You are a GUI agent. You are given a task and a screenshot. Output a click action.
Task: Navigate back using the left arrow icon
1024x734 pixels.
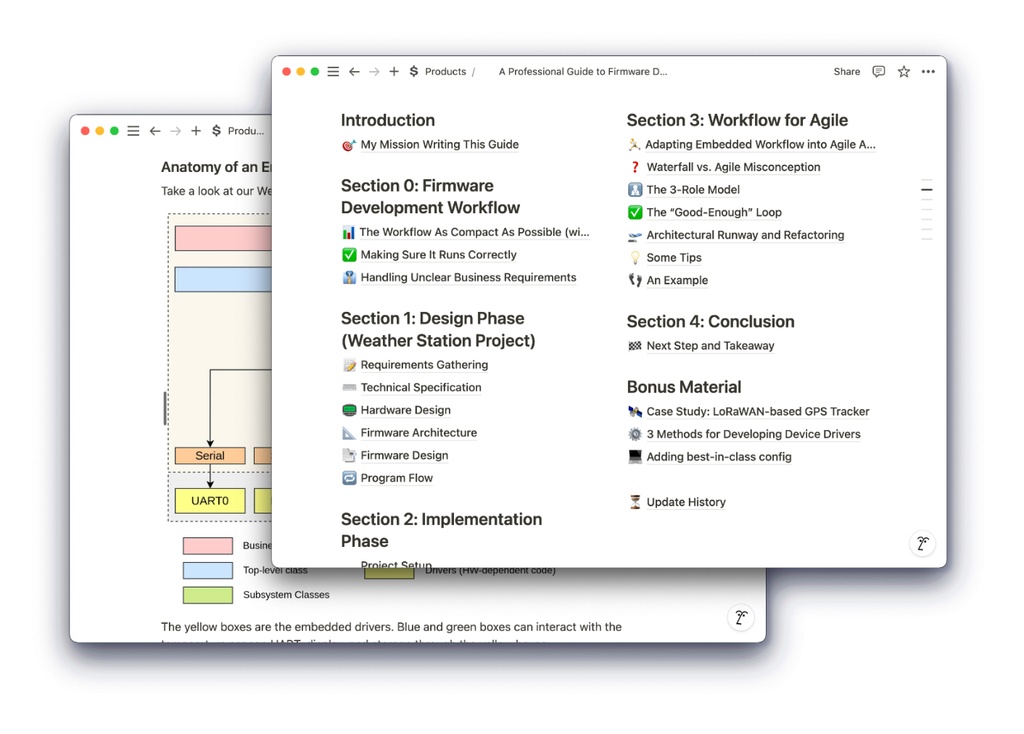354,71
